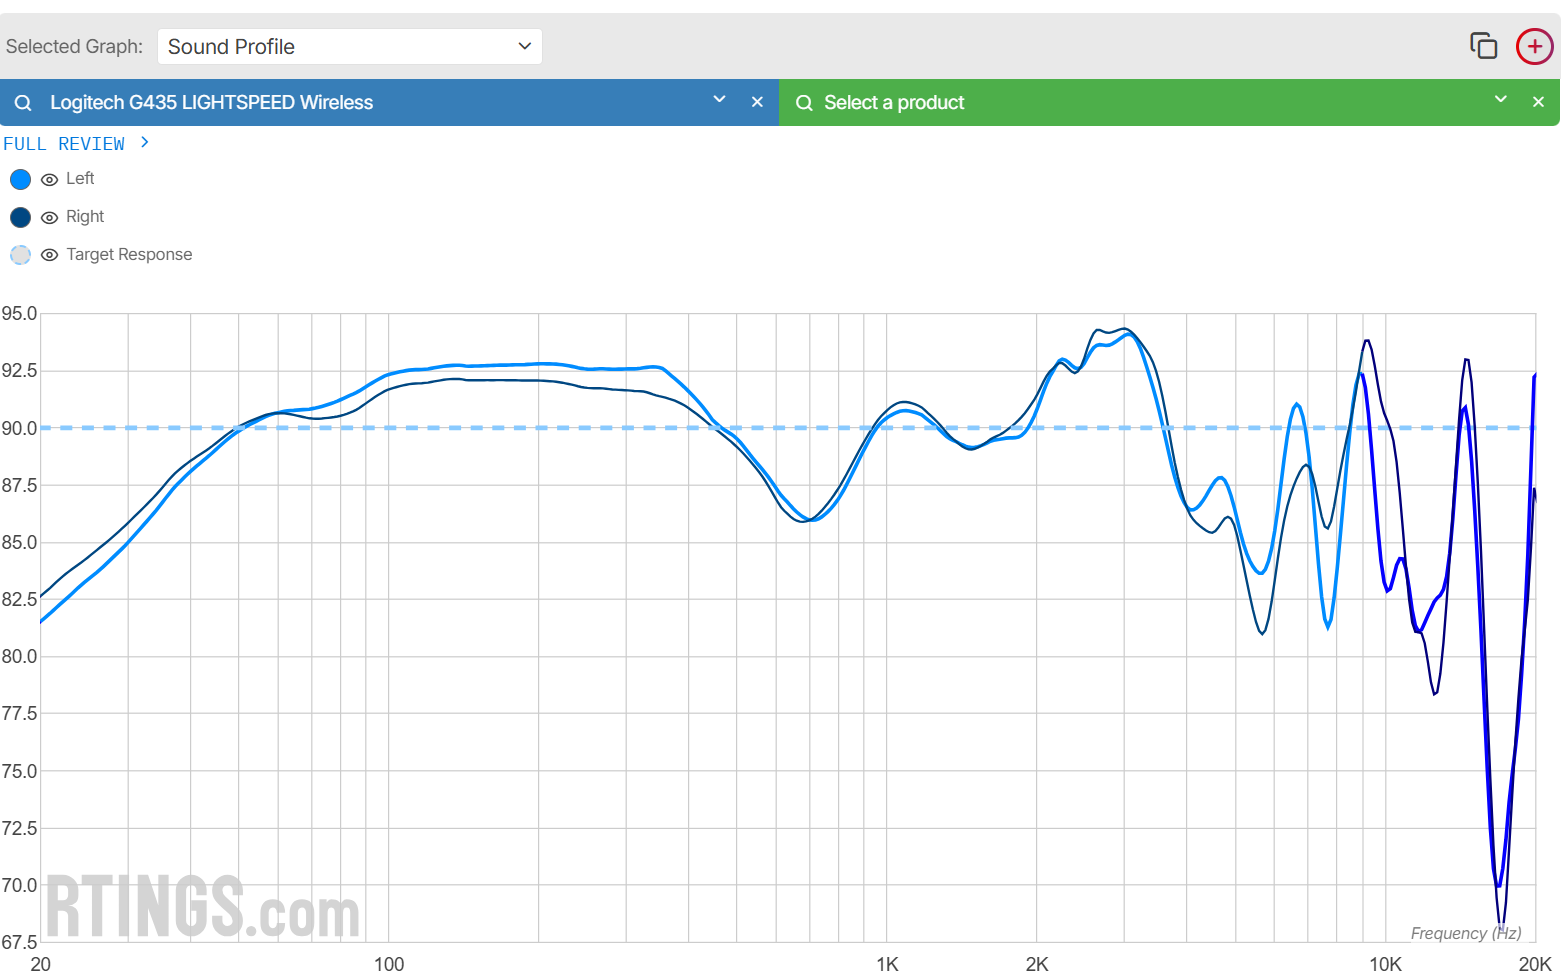Click the Target Response legend label
Viewport: 1563px width, 978px height.
(x=129, y=255)
